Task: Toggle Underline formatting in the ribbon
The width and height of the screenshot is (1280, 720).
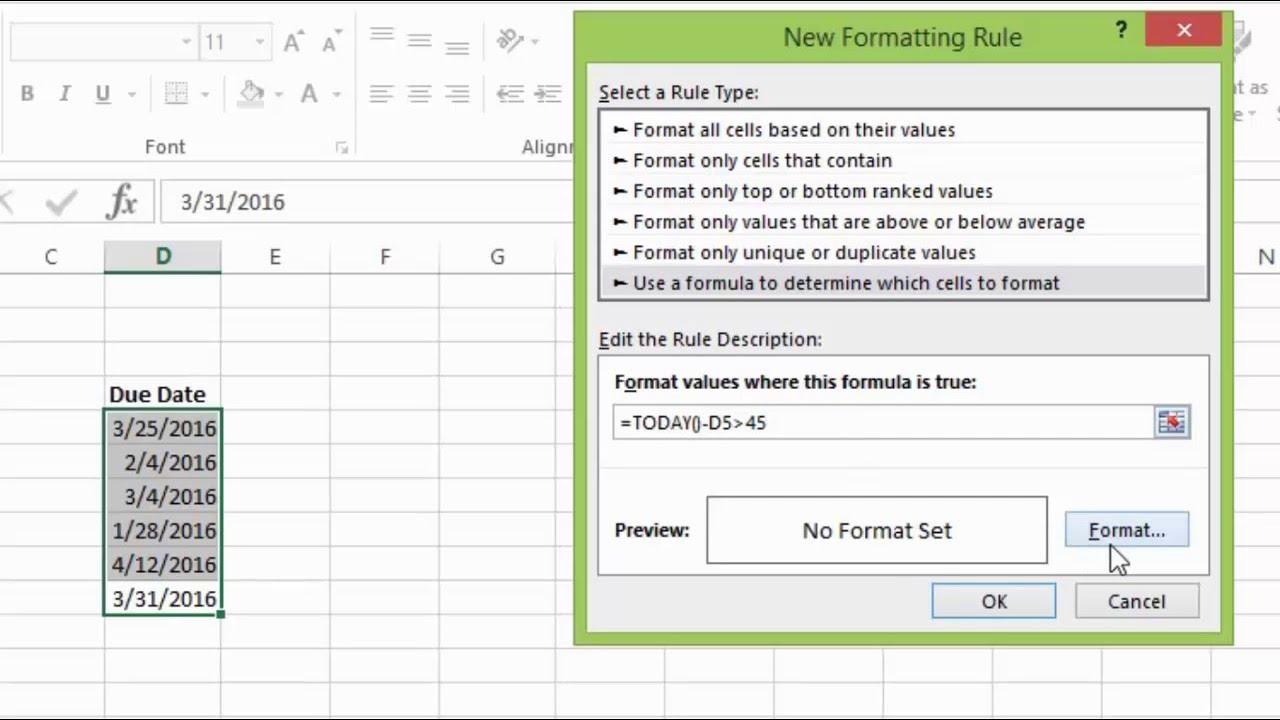Action: tap(102, 94)
